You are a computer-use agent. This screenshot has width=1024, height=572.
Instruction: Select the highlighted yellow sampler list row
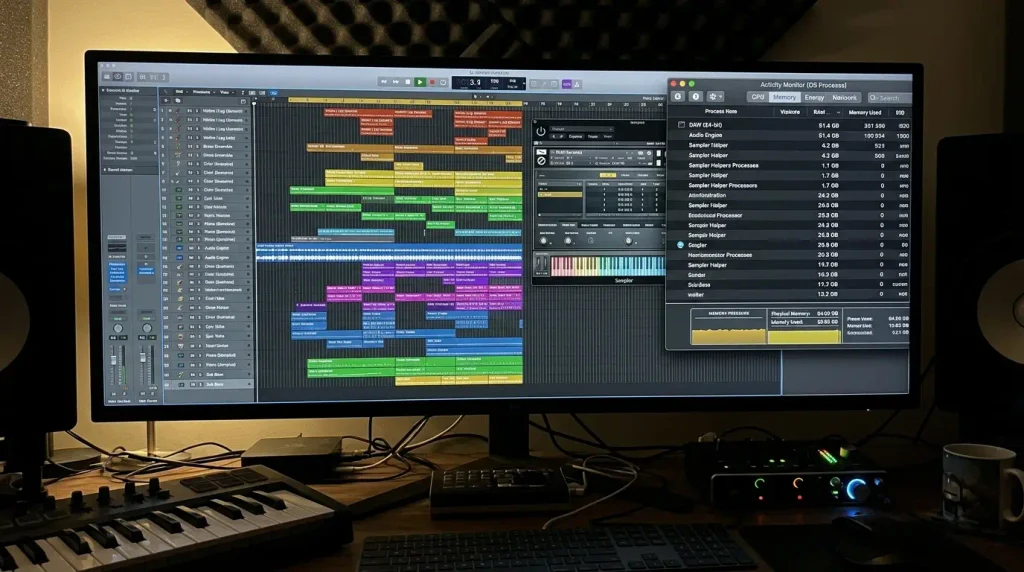point(559,195)
